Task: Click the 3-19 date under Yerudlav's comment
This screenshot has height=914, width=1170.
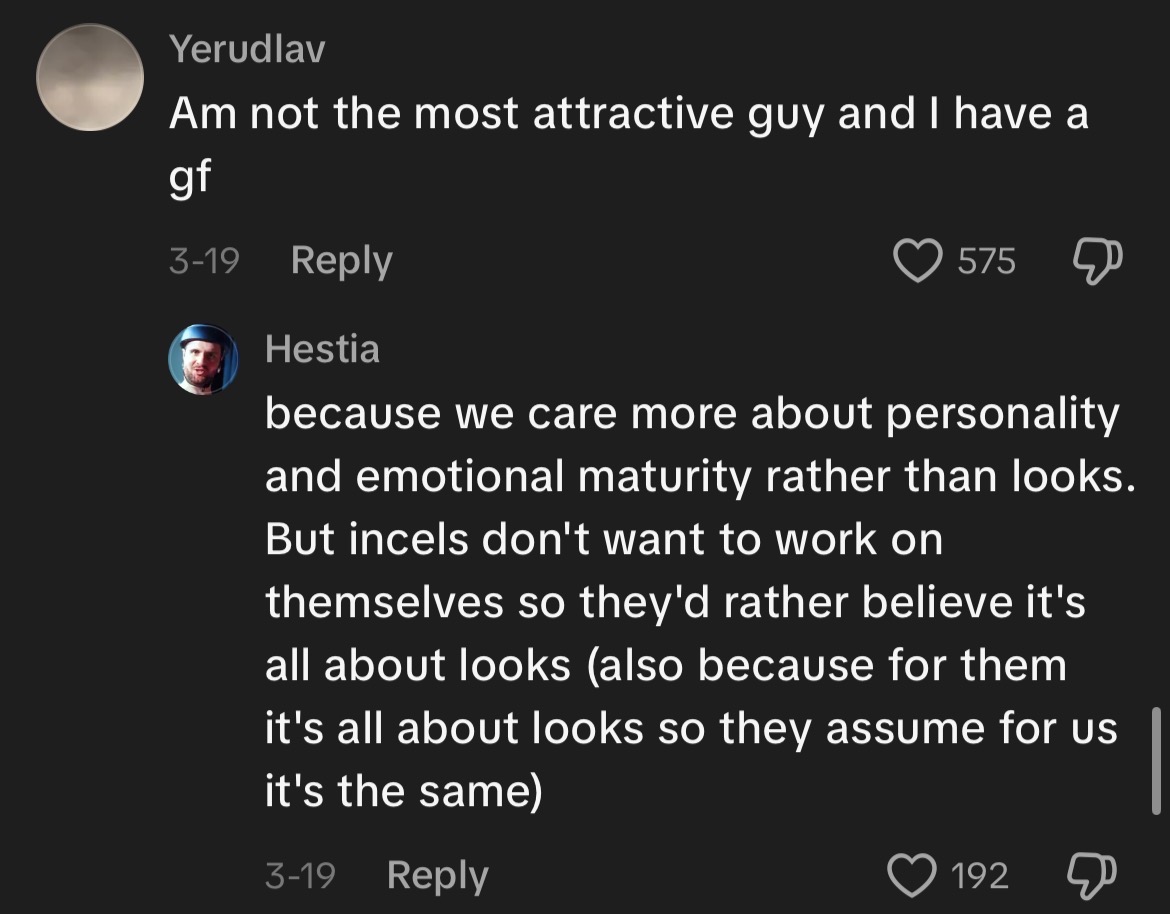Action: (x=204, y=262)
